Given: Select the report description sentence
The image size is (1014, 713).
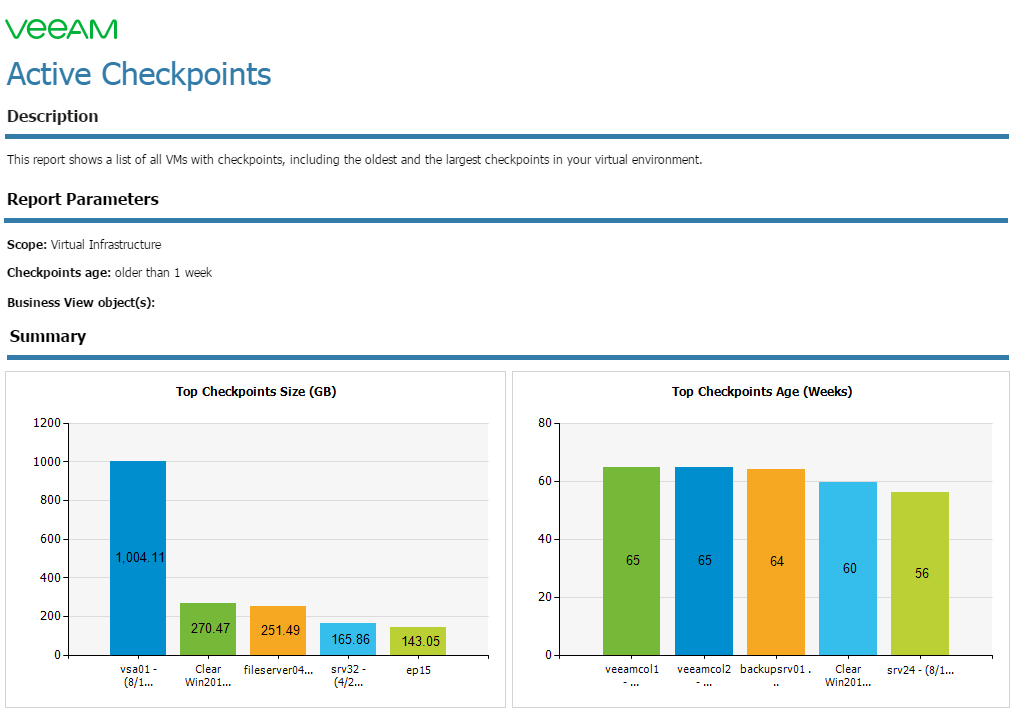Looking at the screenshot, I should (x=354, y=160).
